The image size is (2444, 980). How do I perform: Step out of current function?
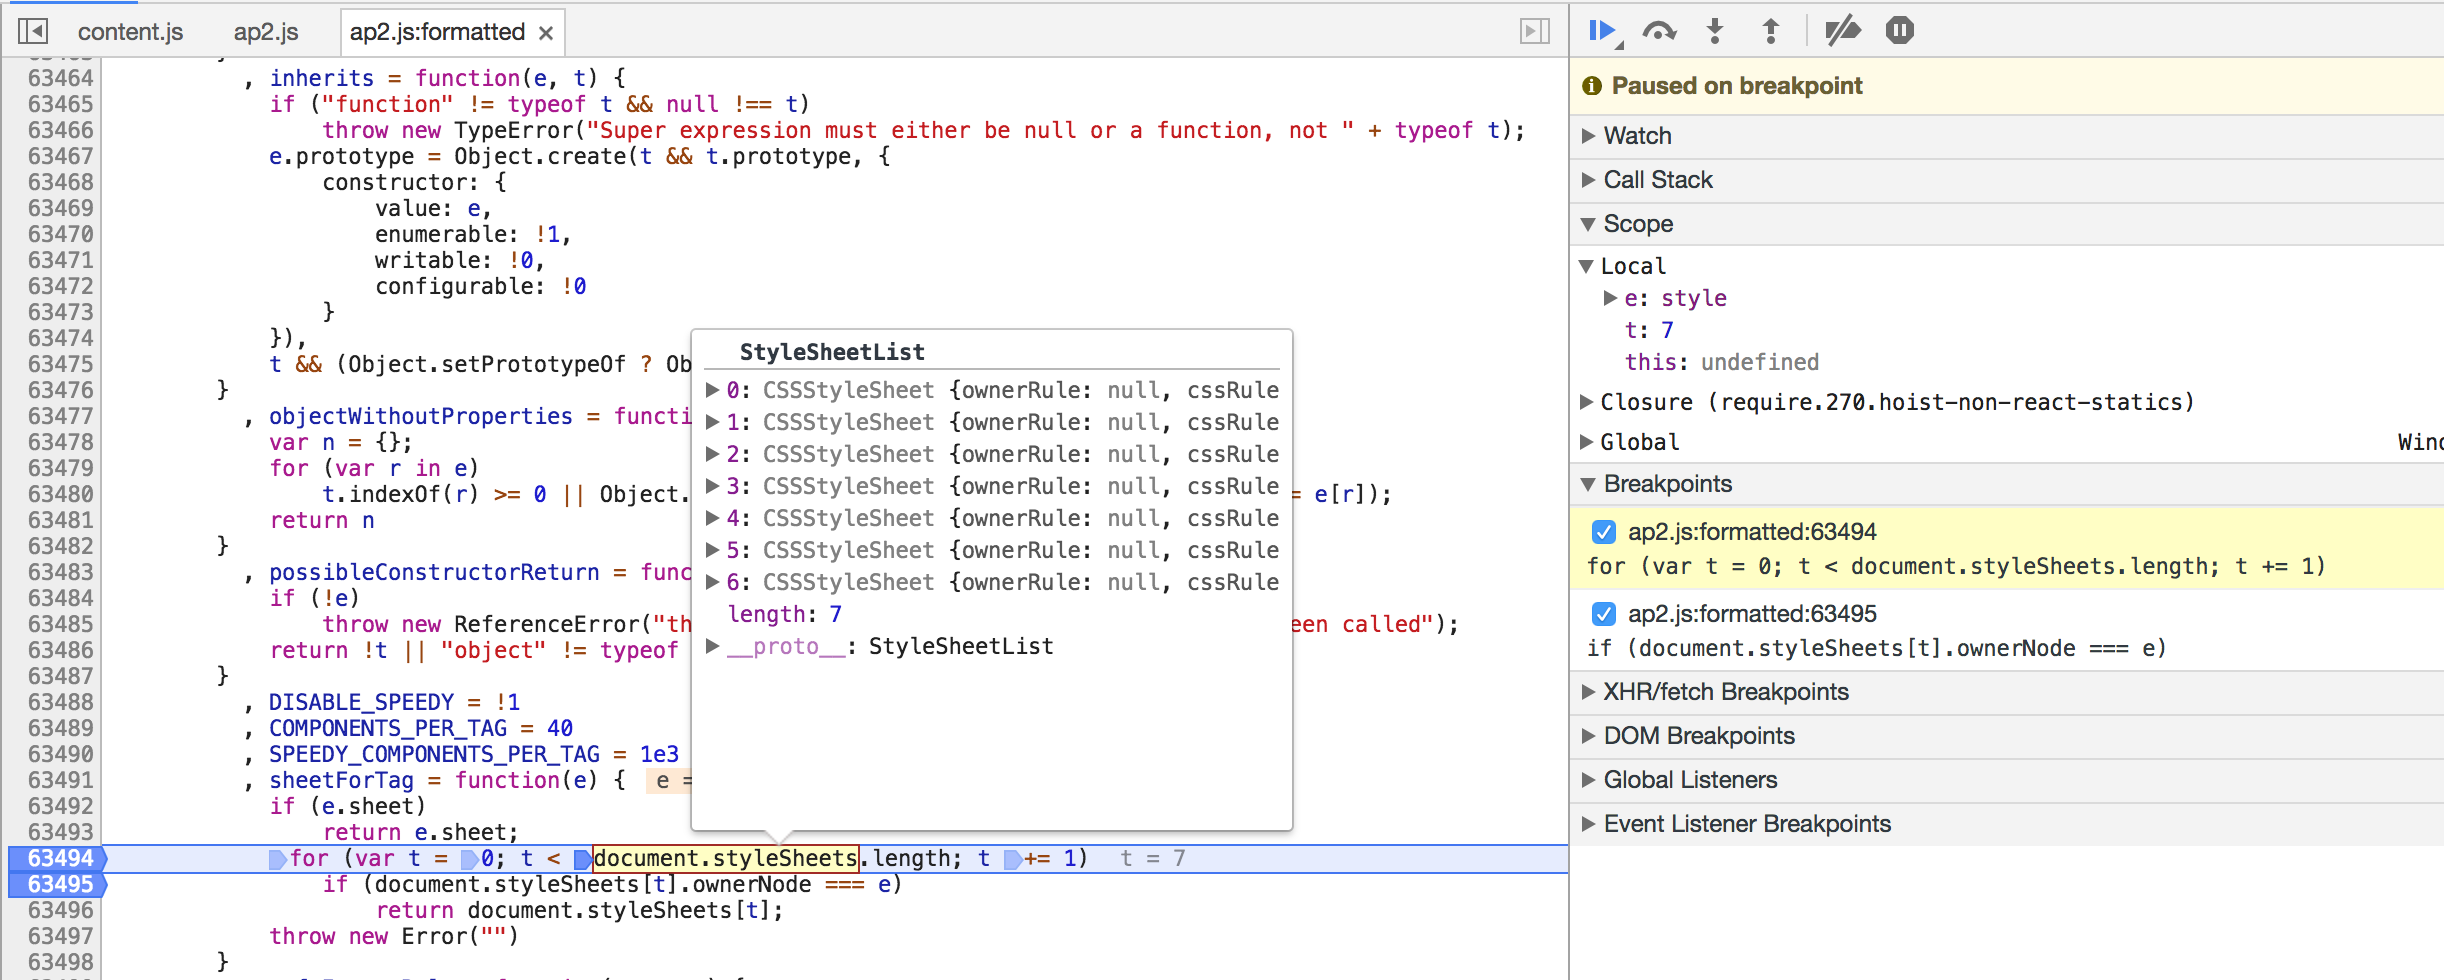pos(1771,30)
